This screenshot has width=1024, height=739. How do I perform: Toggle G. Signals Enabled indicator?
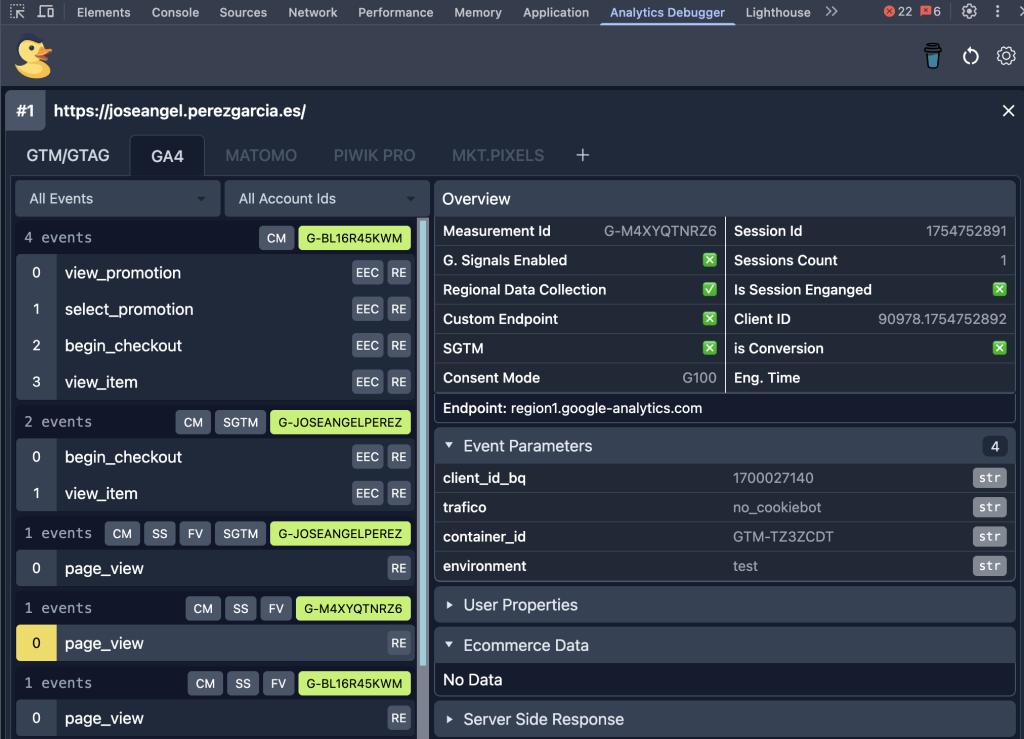[x=710, y=260]
